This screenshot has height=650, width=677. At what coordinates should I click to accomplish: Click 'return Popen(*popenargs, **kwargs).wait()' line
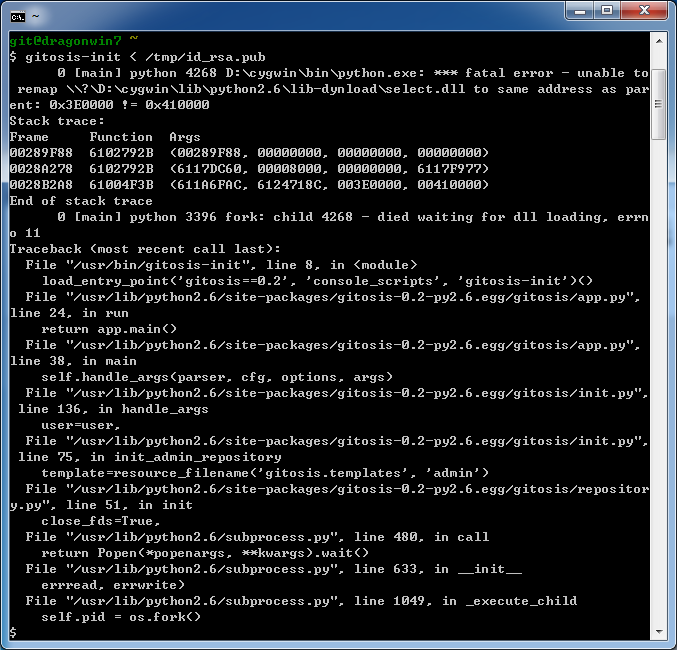click(x=205, y=553)
